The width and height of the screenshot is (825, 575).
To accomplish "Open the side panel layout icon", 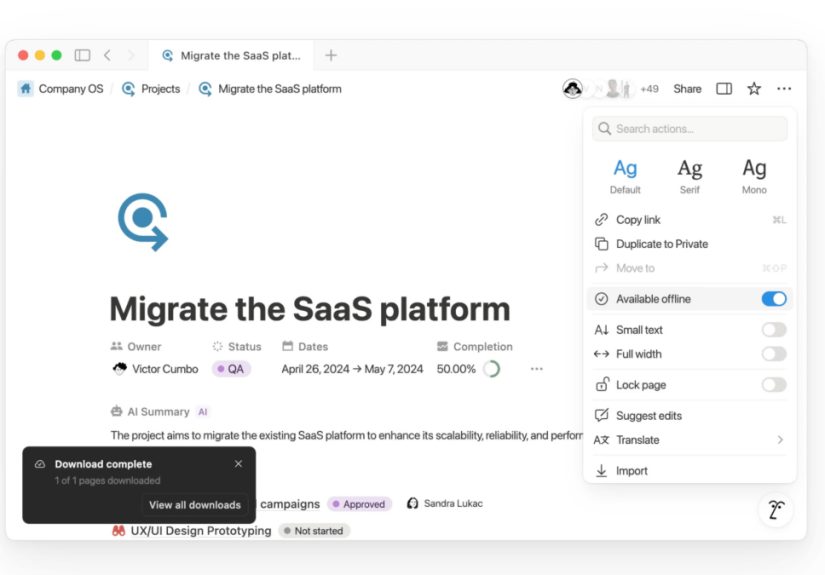I will [x=724, y=89].
